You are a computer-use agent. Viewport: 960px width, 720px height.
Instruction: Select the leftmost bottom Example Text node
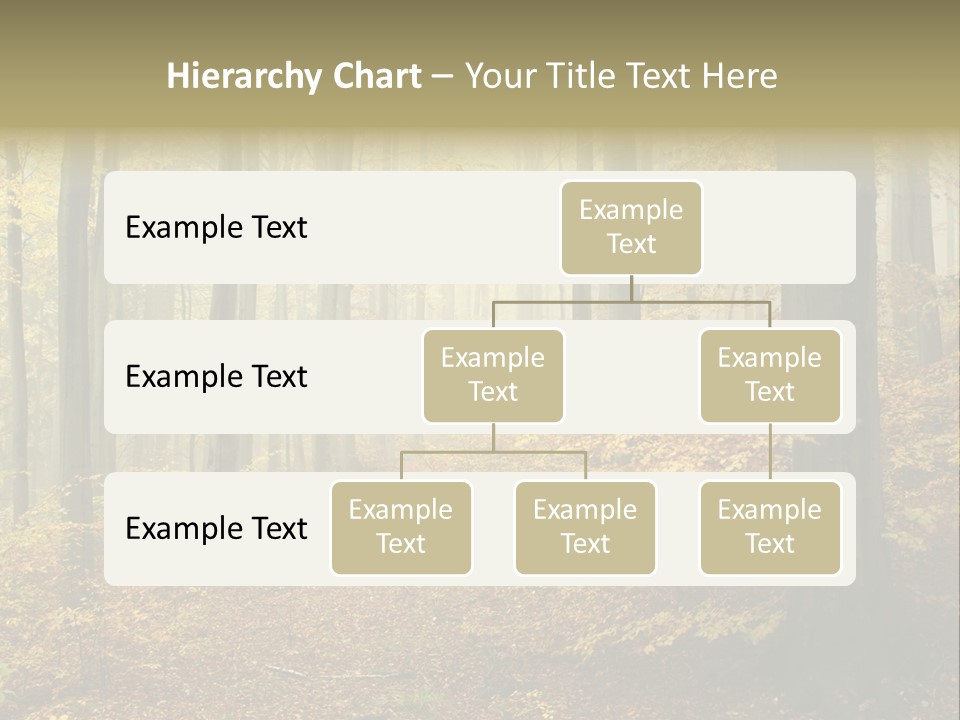pos(401,528)
